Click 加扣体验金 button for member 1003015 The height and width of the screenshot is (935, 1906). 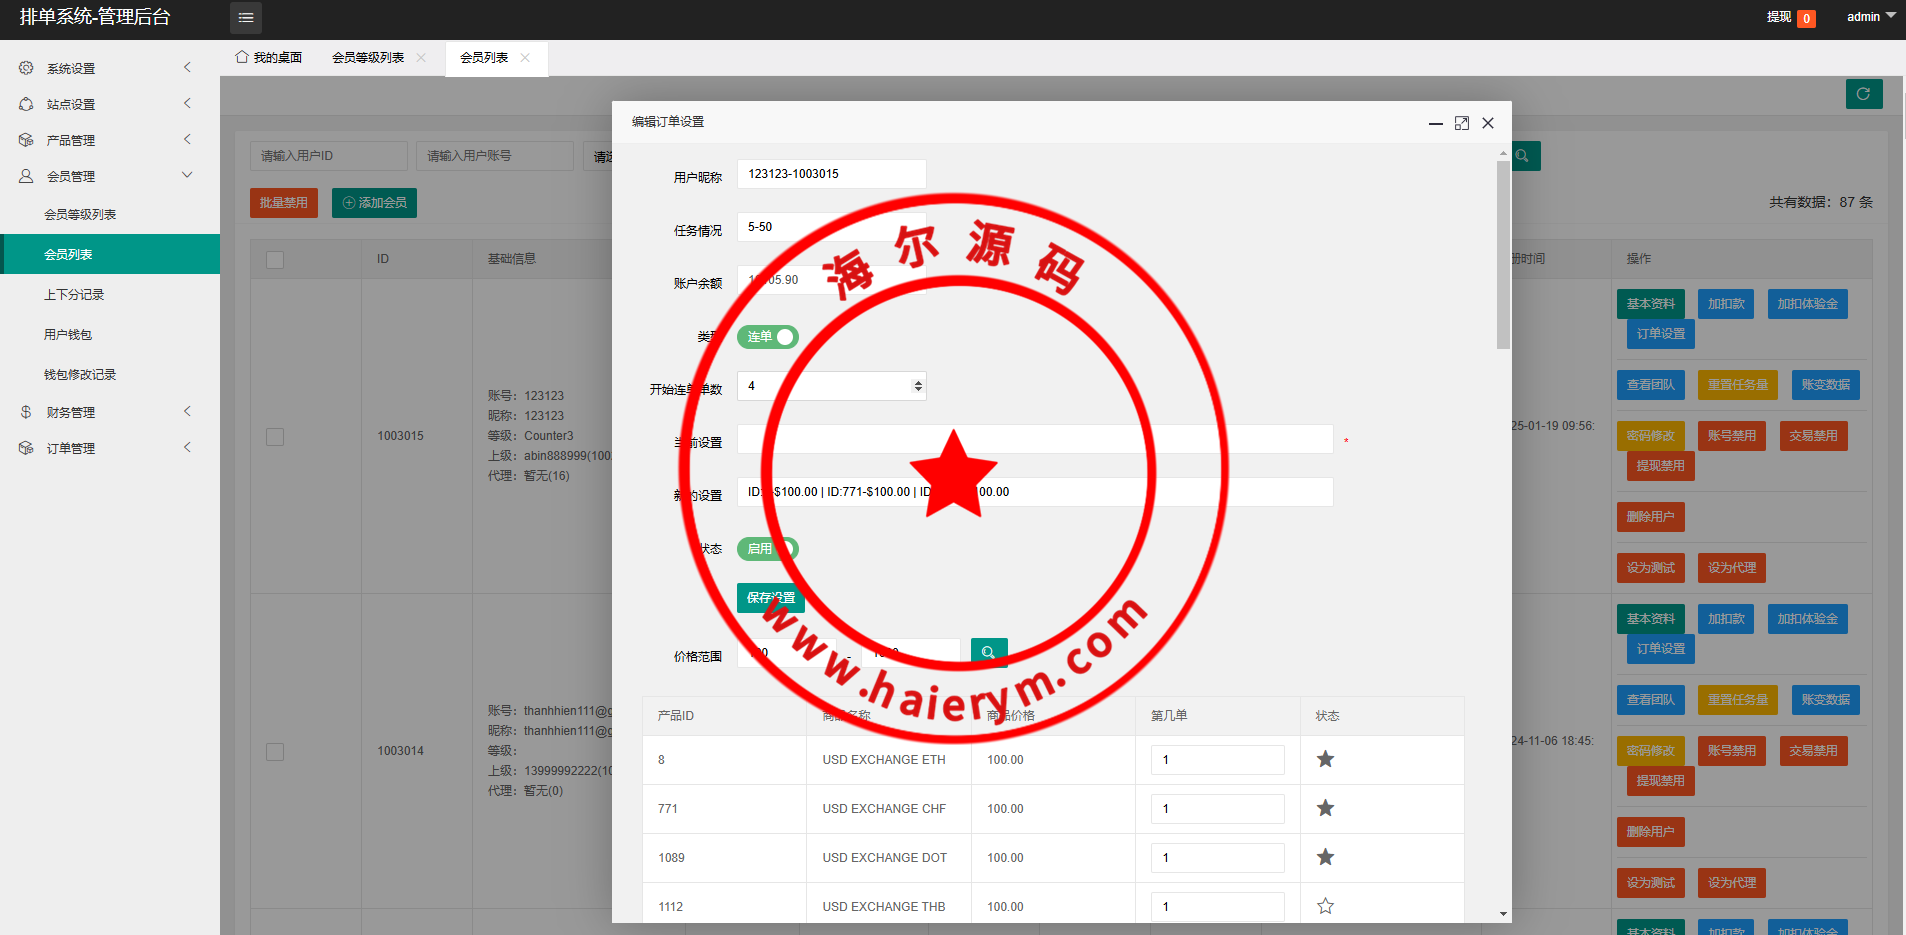click(x=1808, y=304)
